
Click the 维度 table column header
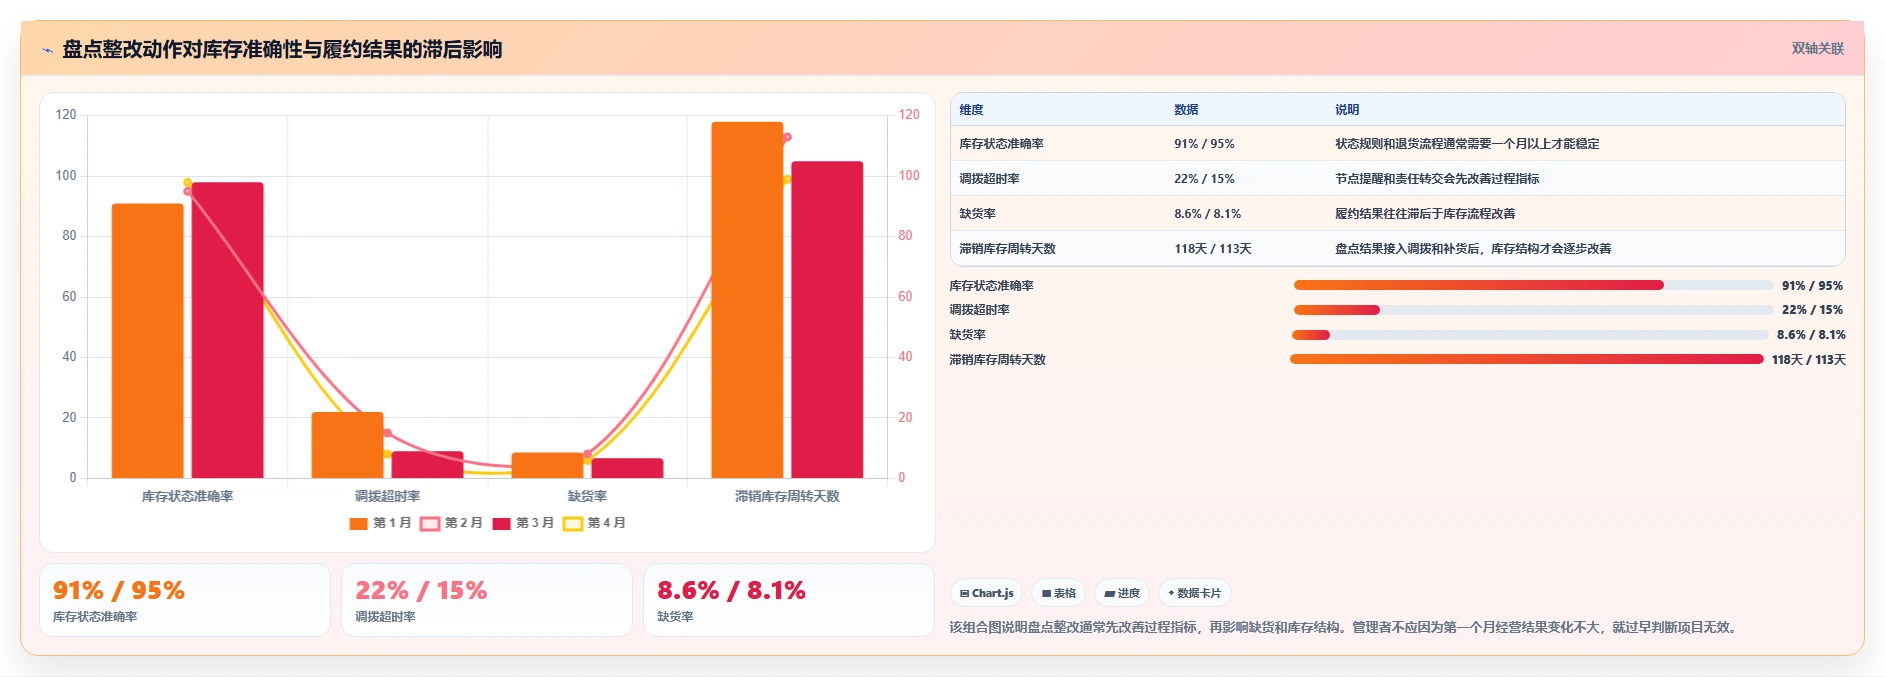tap(971, 110)
